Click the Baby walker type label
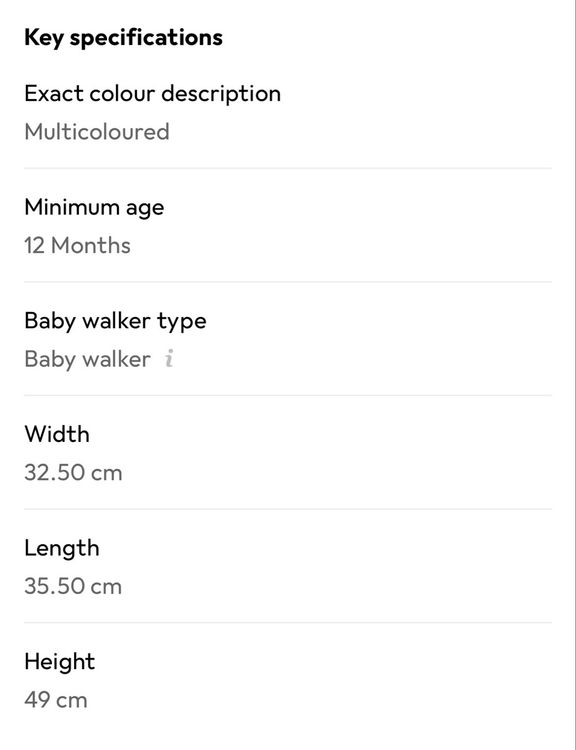Screen dimensions: 576x750 click(115, 321)
